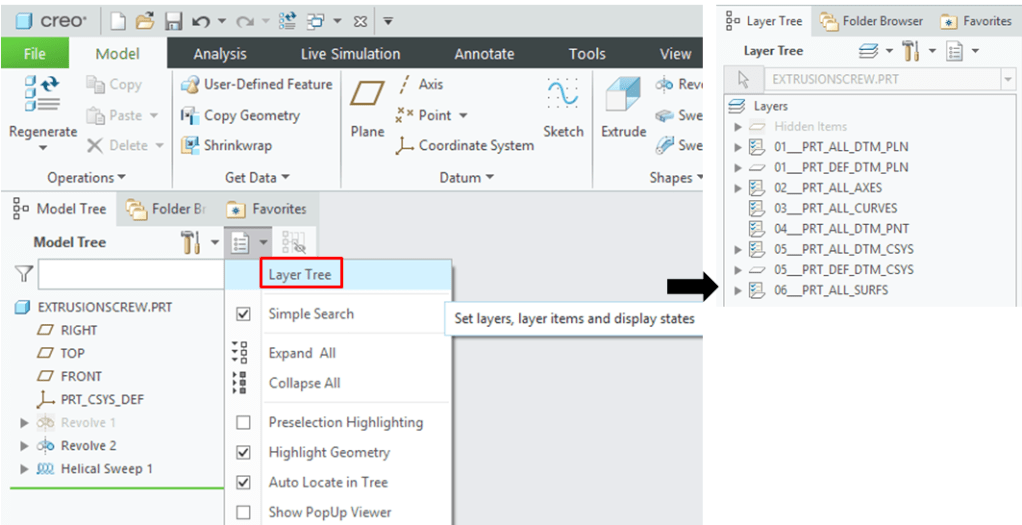Expand the 02__PRT_ALL_AXES layer
This screenshot has width=1022, height=525.
738,188
